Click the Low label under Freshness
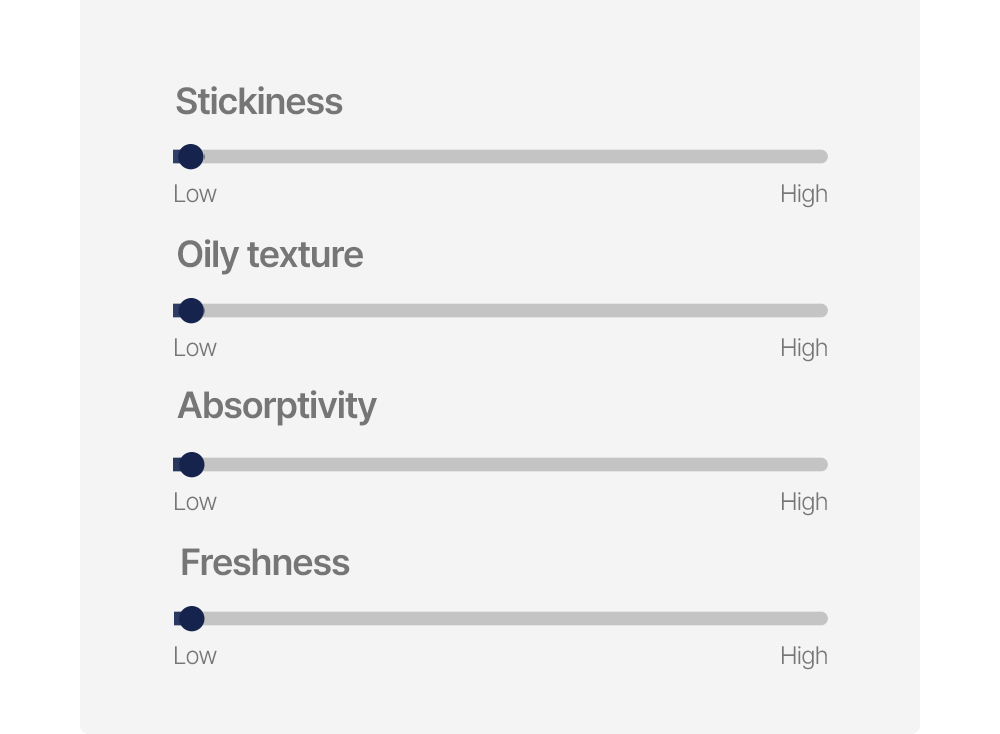 pos(195,656)
